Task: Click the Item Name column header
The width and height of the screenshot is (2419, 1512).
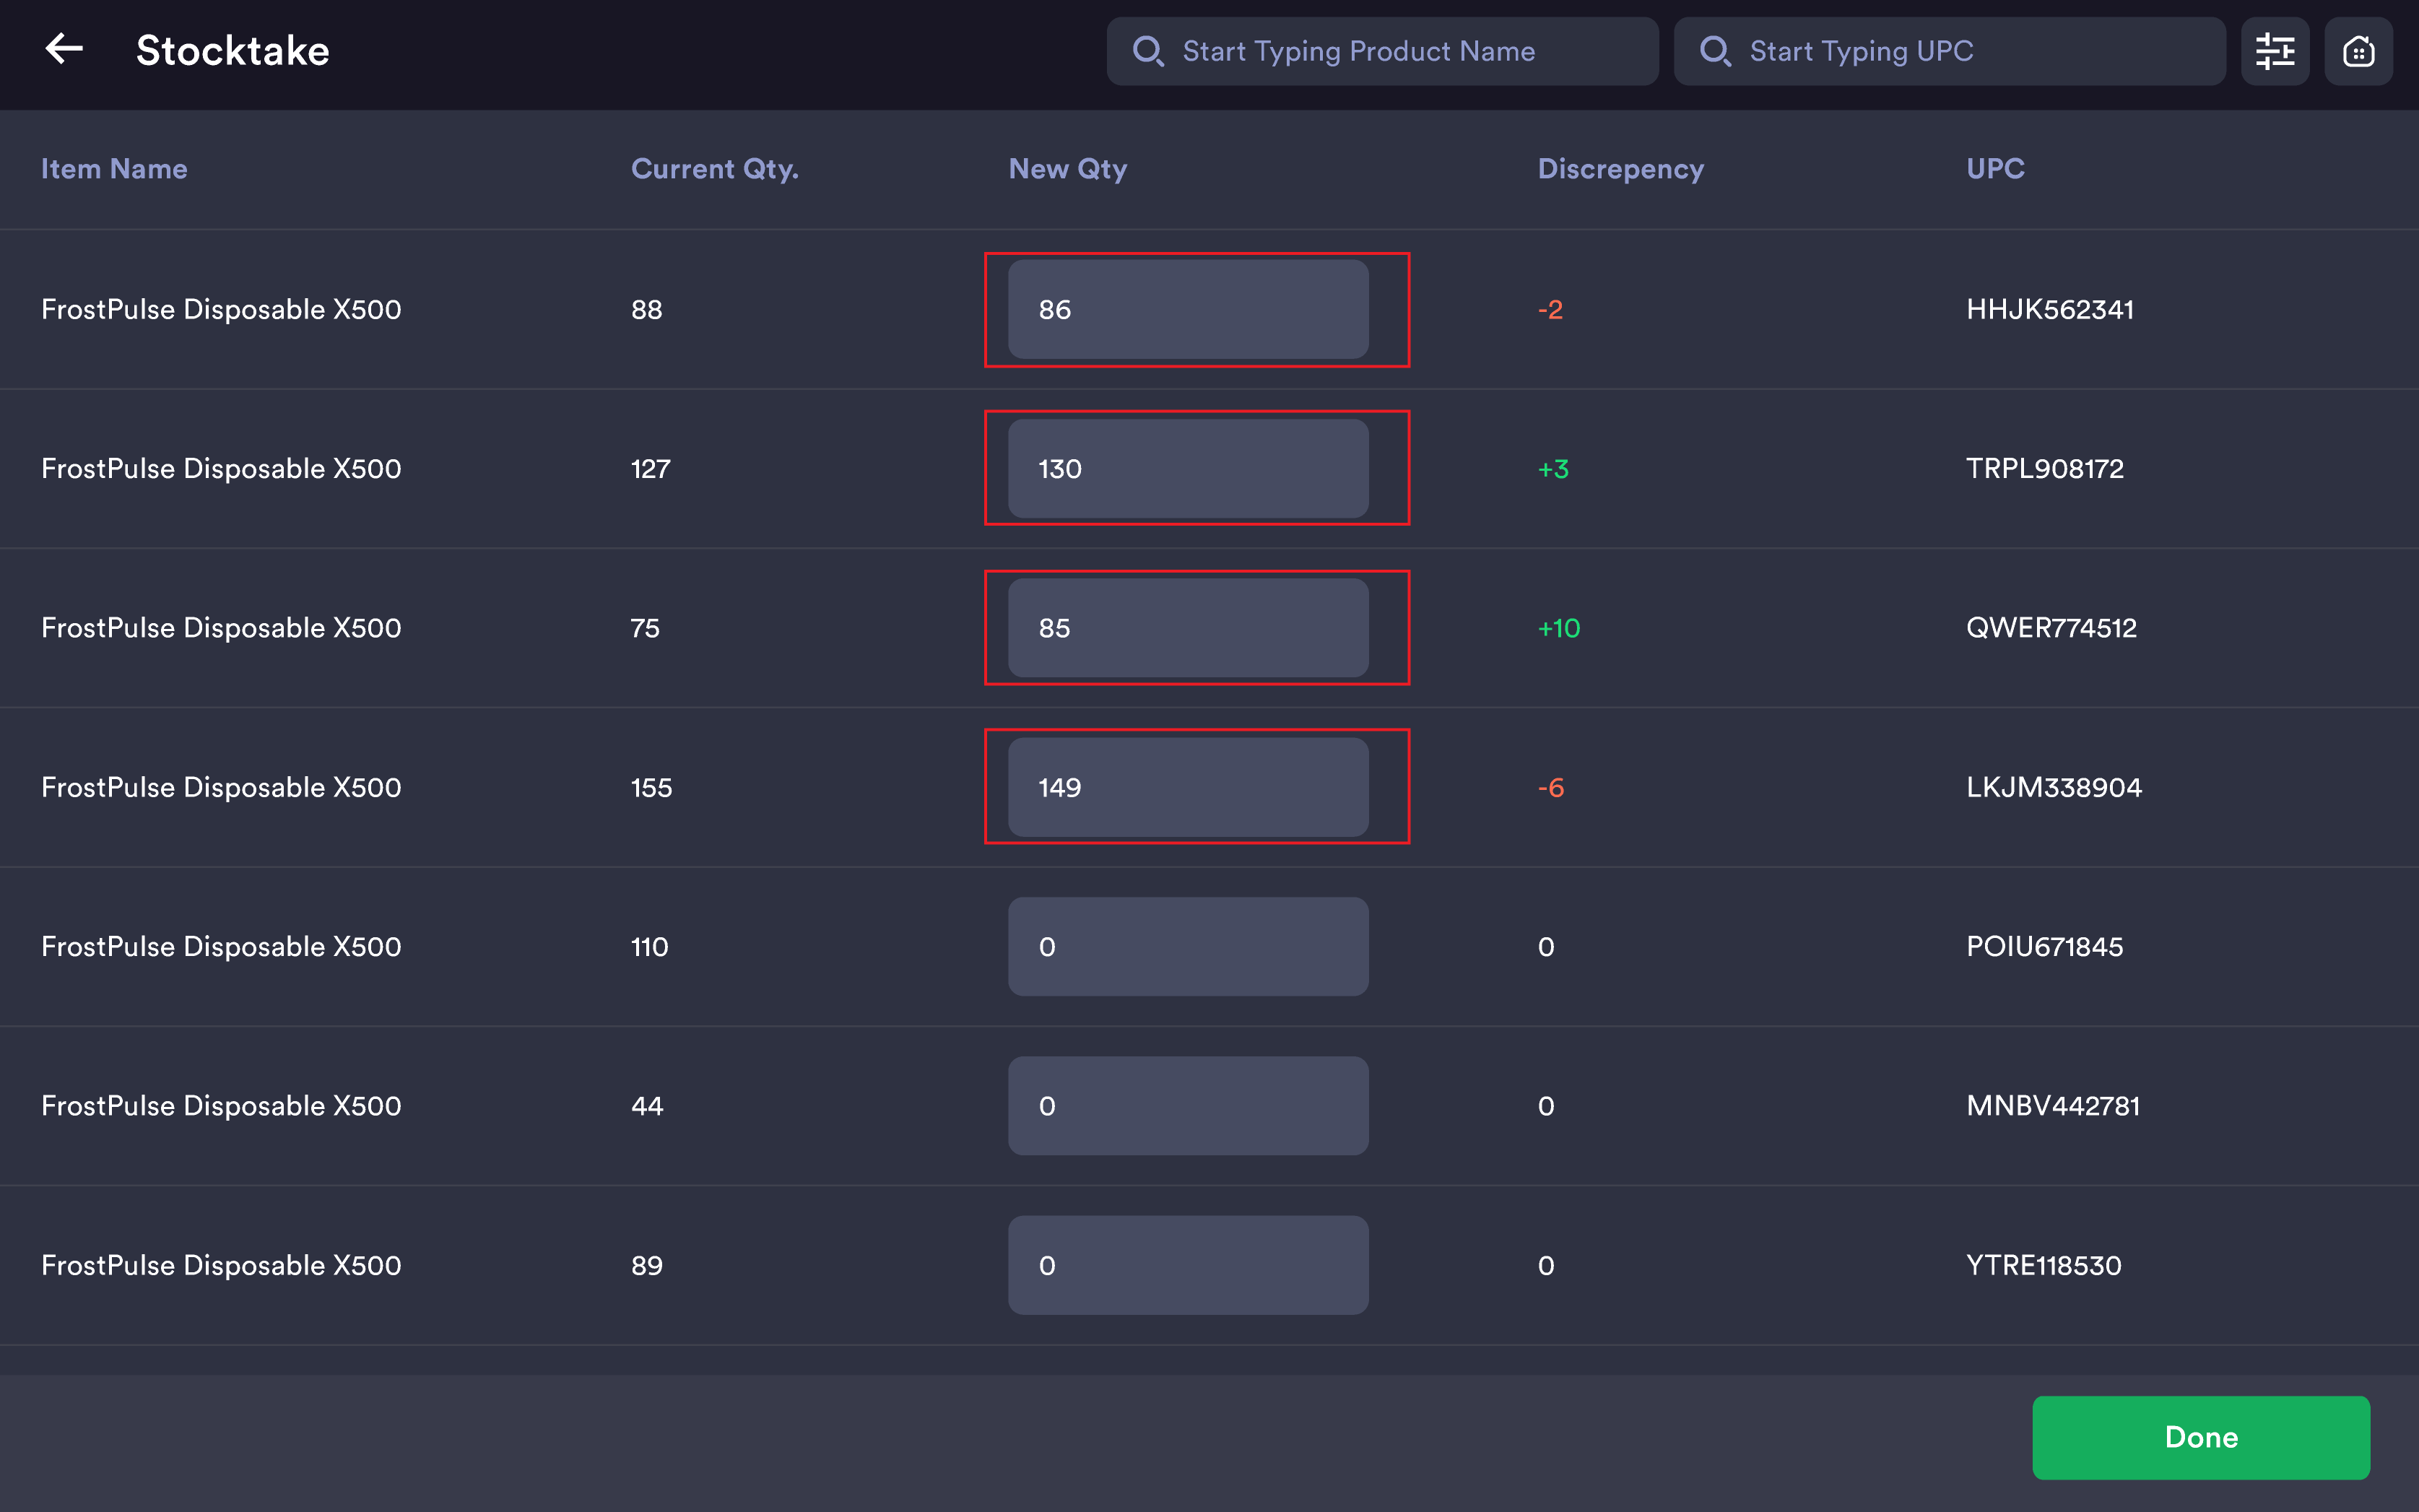Action: [x=114, y=169]
